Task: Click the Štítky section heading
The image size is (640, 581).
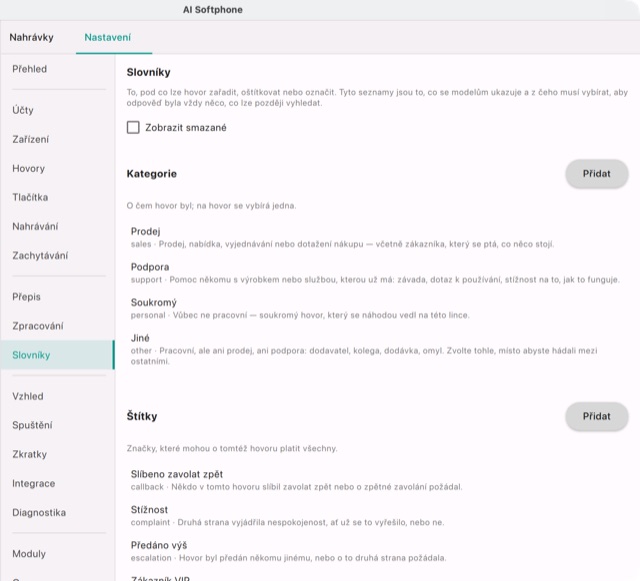Action: (142, 416)
